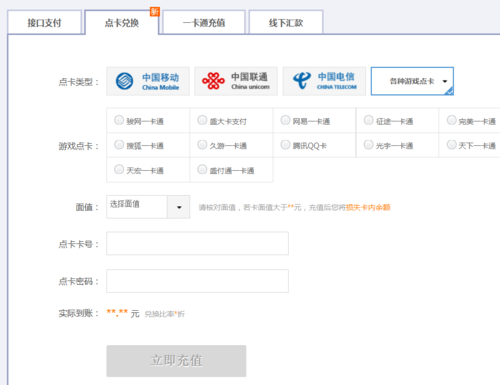
Task: Choose the 光宇一卡通 radio option
Action: (x=368, y=145)
